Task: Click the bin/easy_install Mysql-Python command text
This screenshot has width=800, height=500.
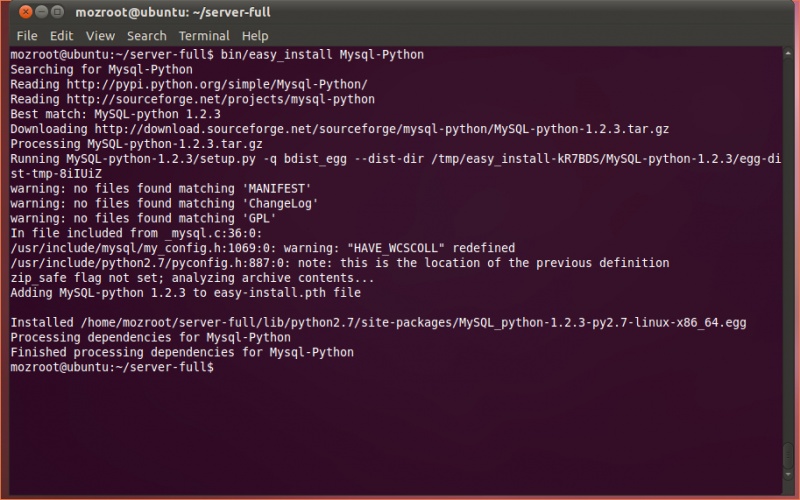Action: 322,55
